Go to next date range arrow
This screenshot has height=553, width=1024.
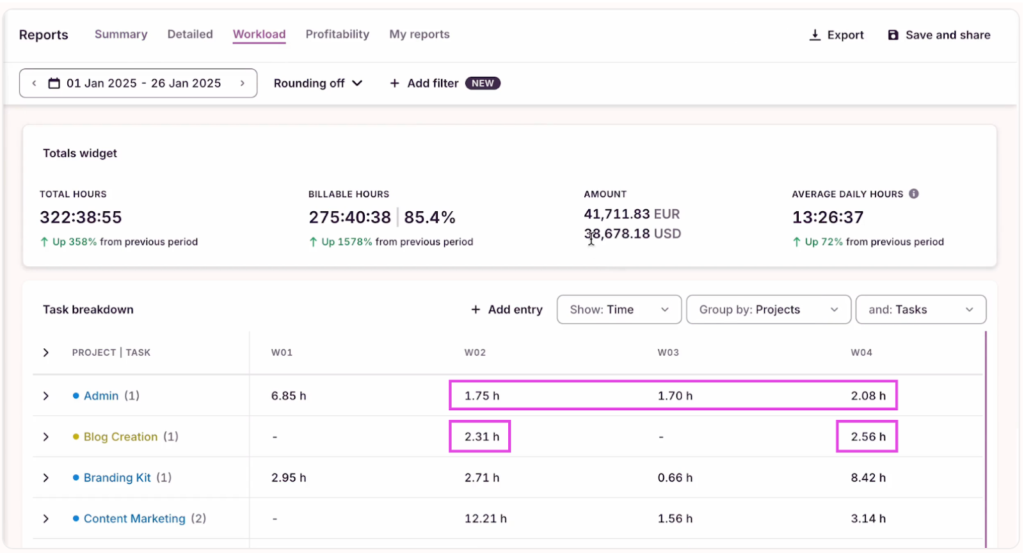point(242,83)
